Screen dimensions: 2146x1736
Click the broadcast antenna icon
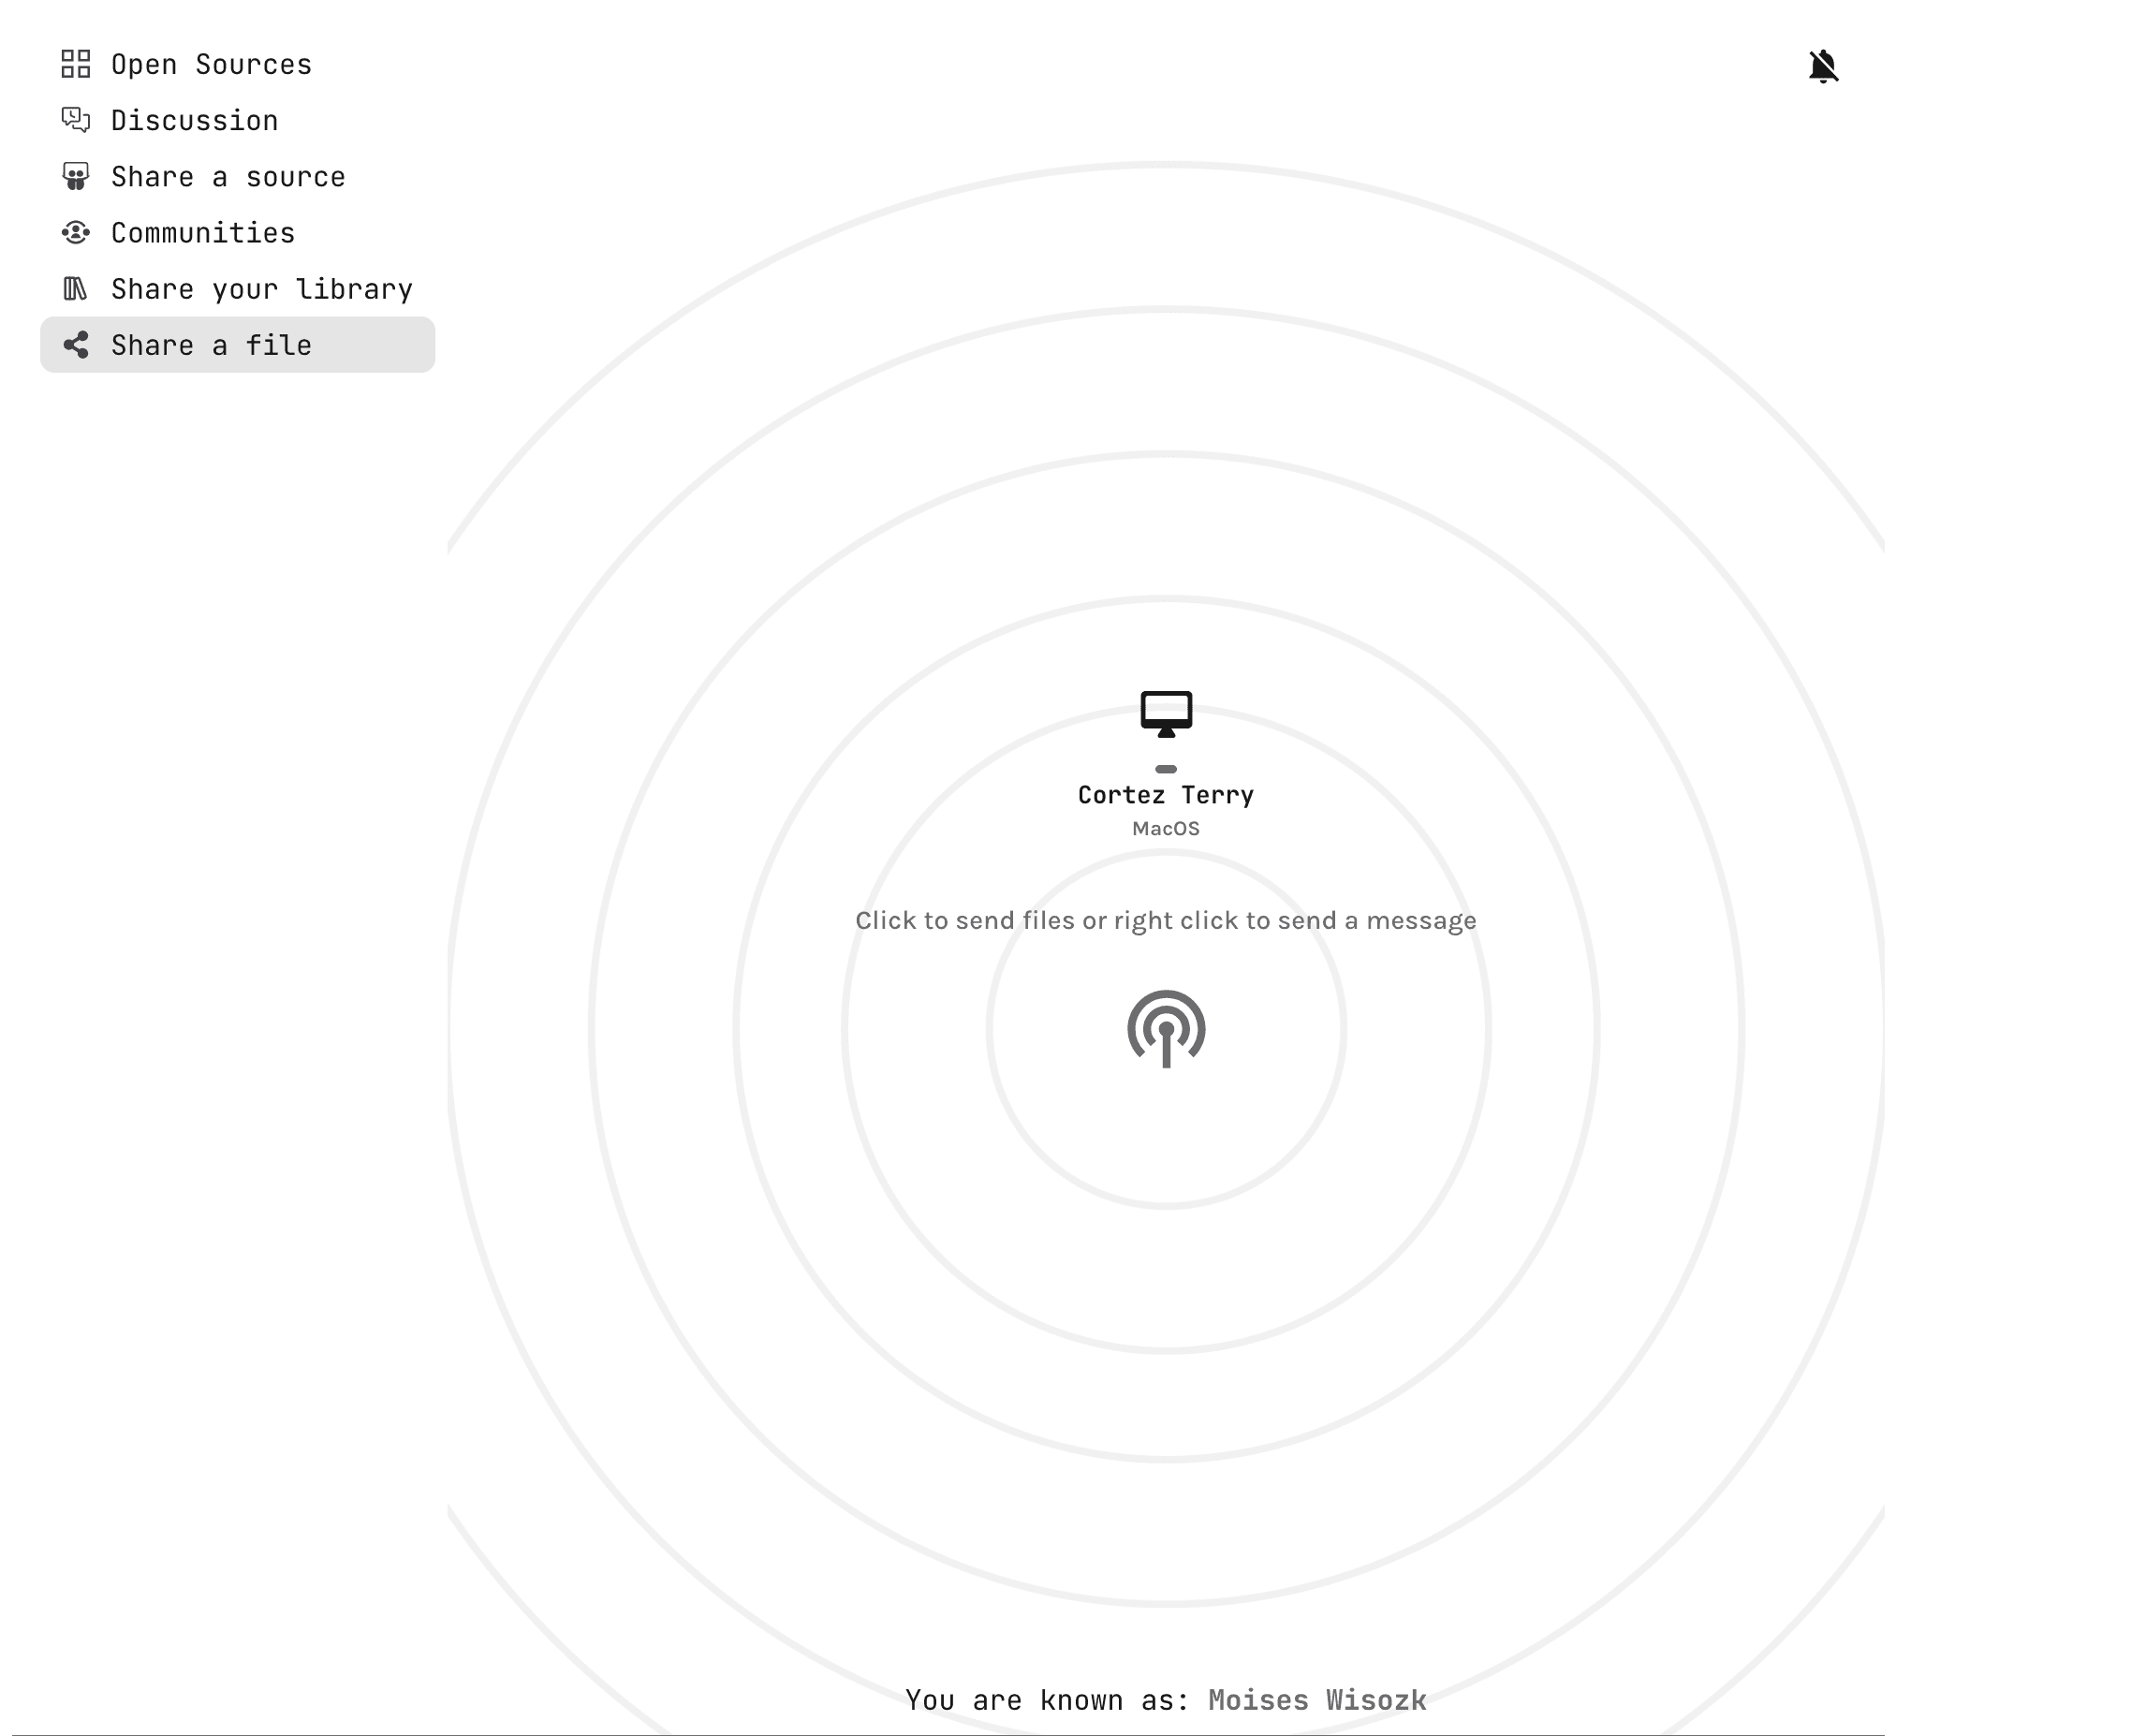(1166, 1028)
